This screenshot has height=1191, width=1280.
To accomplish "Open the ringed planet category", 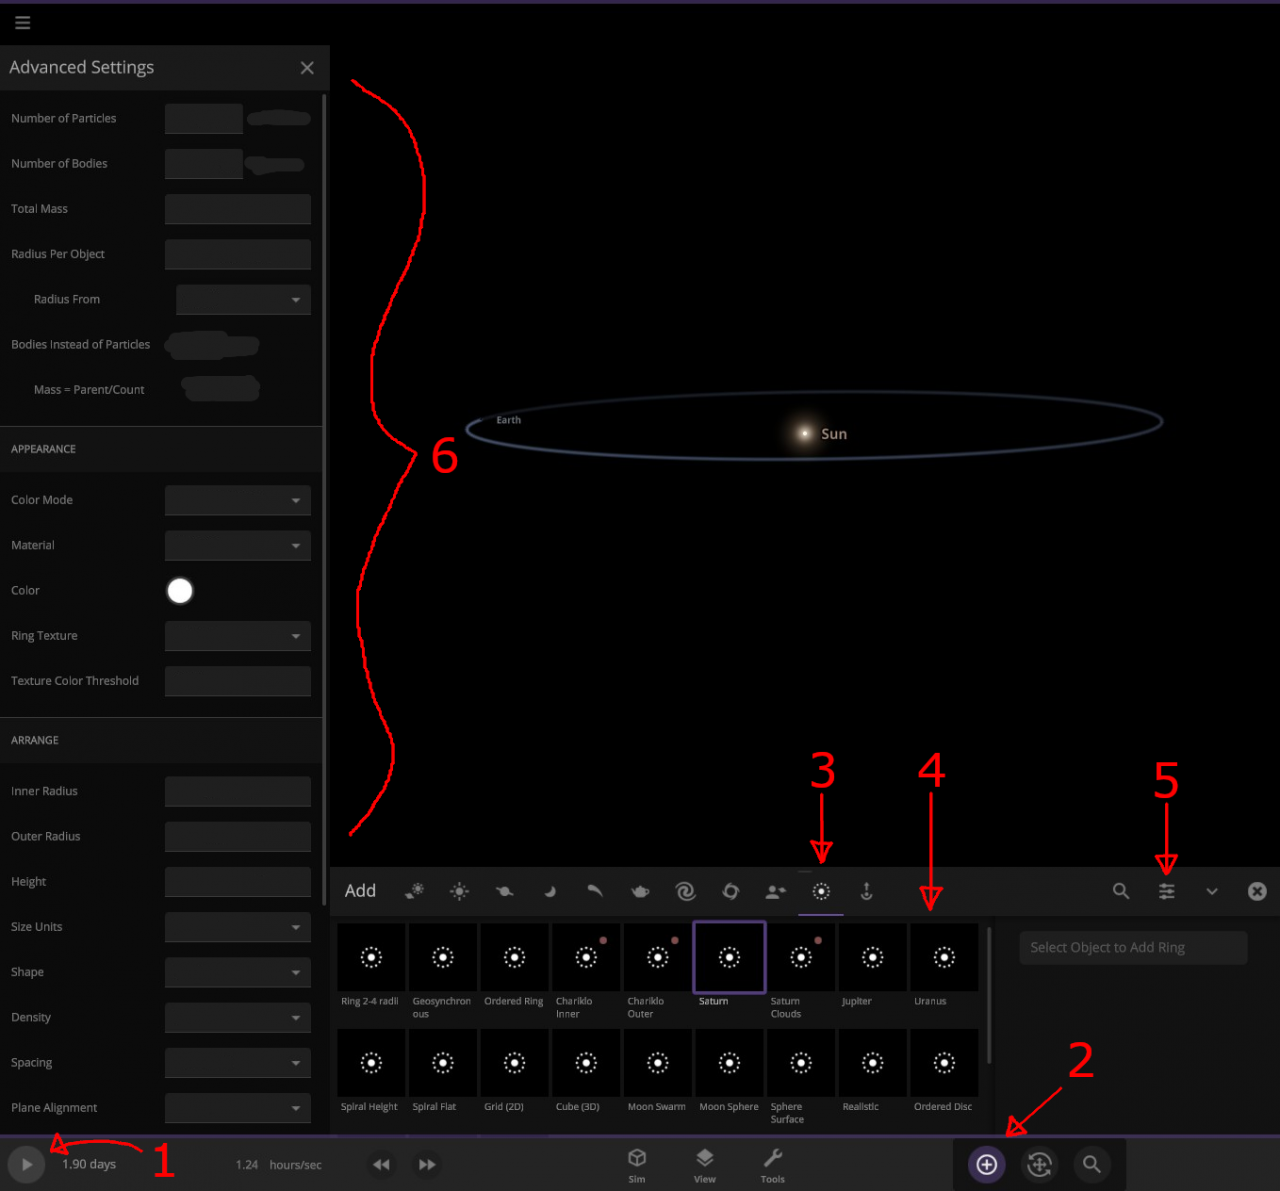I will 505,891.
